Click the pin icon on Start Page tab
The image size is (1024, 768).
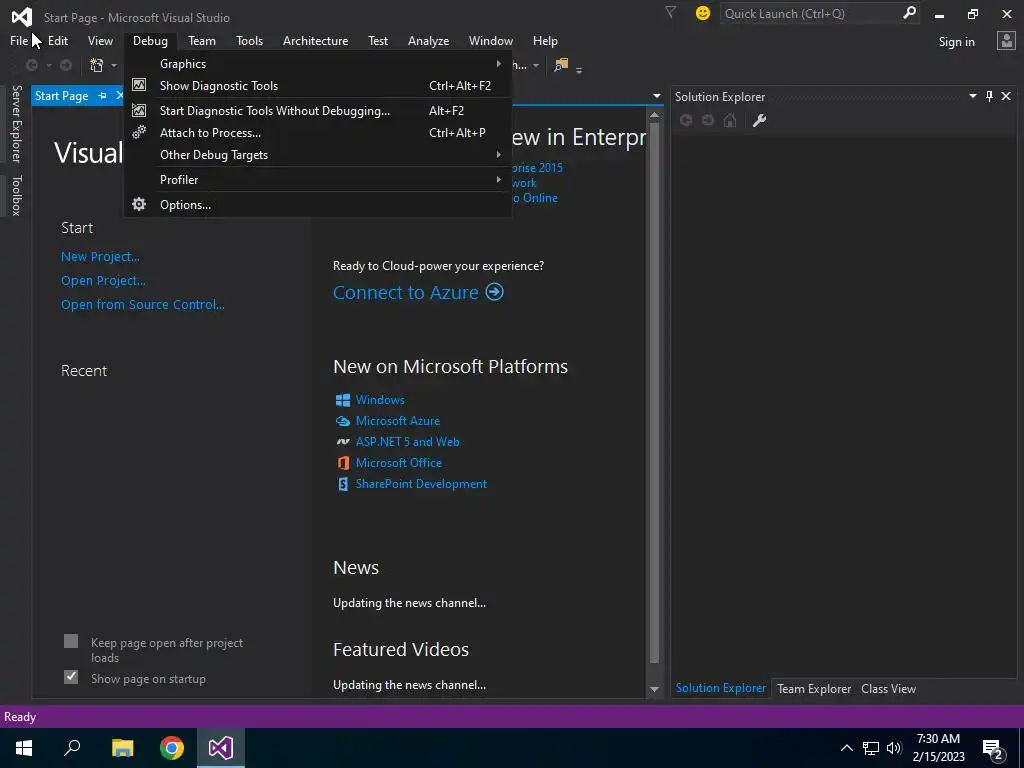coord(102,96)
